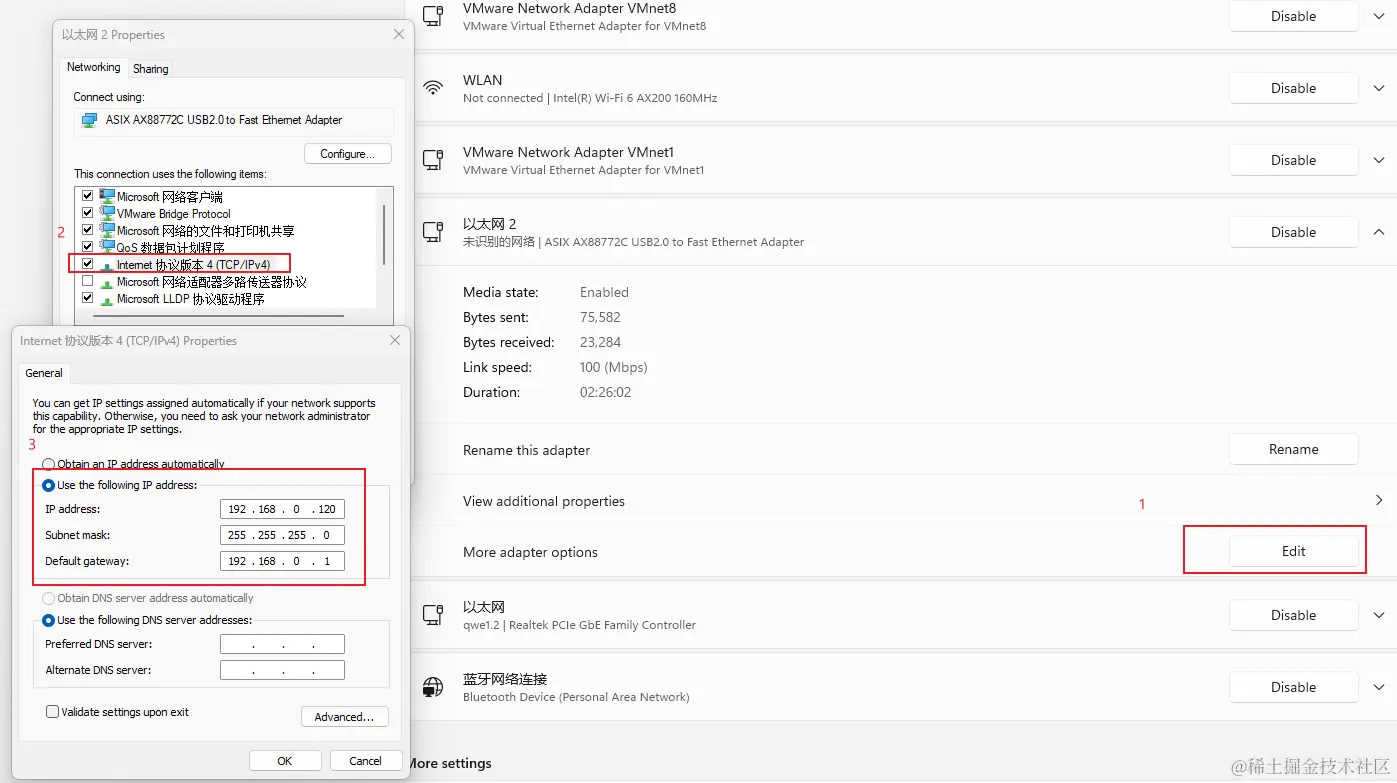Screen dimensions: 1397x783
Task: Select Obtain an IP address automatically
Action: [48, 465]
